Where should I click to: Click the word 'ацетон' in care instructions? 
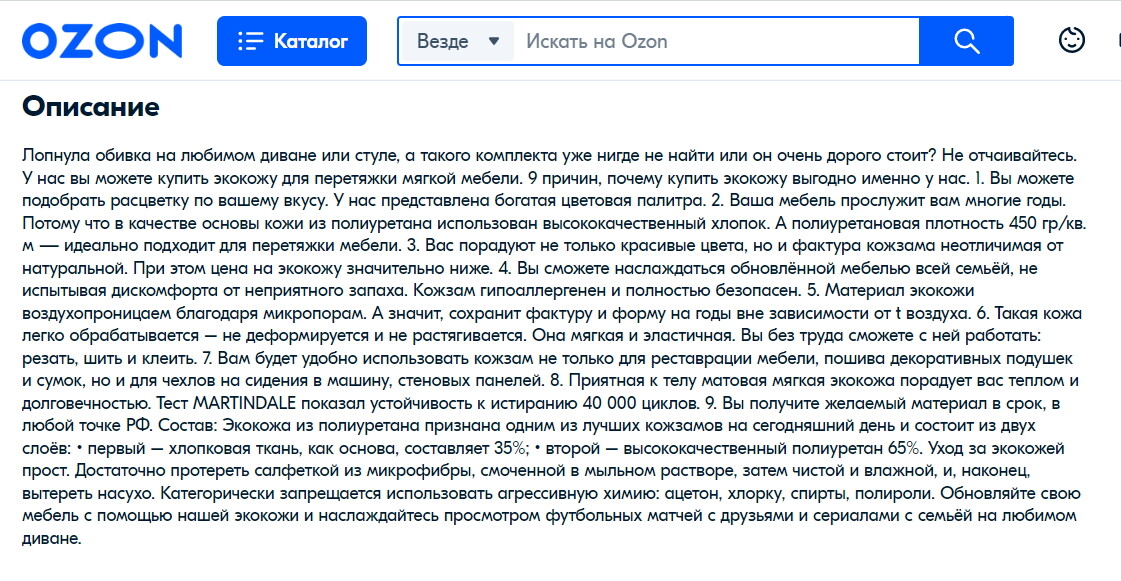click(688, 493)
